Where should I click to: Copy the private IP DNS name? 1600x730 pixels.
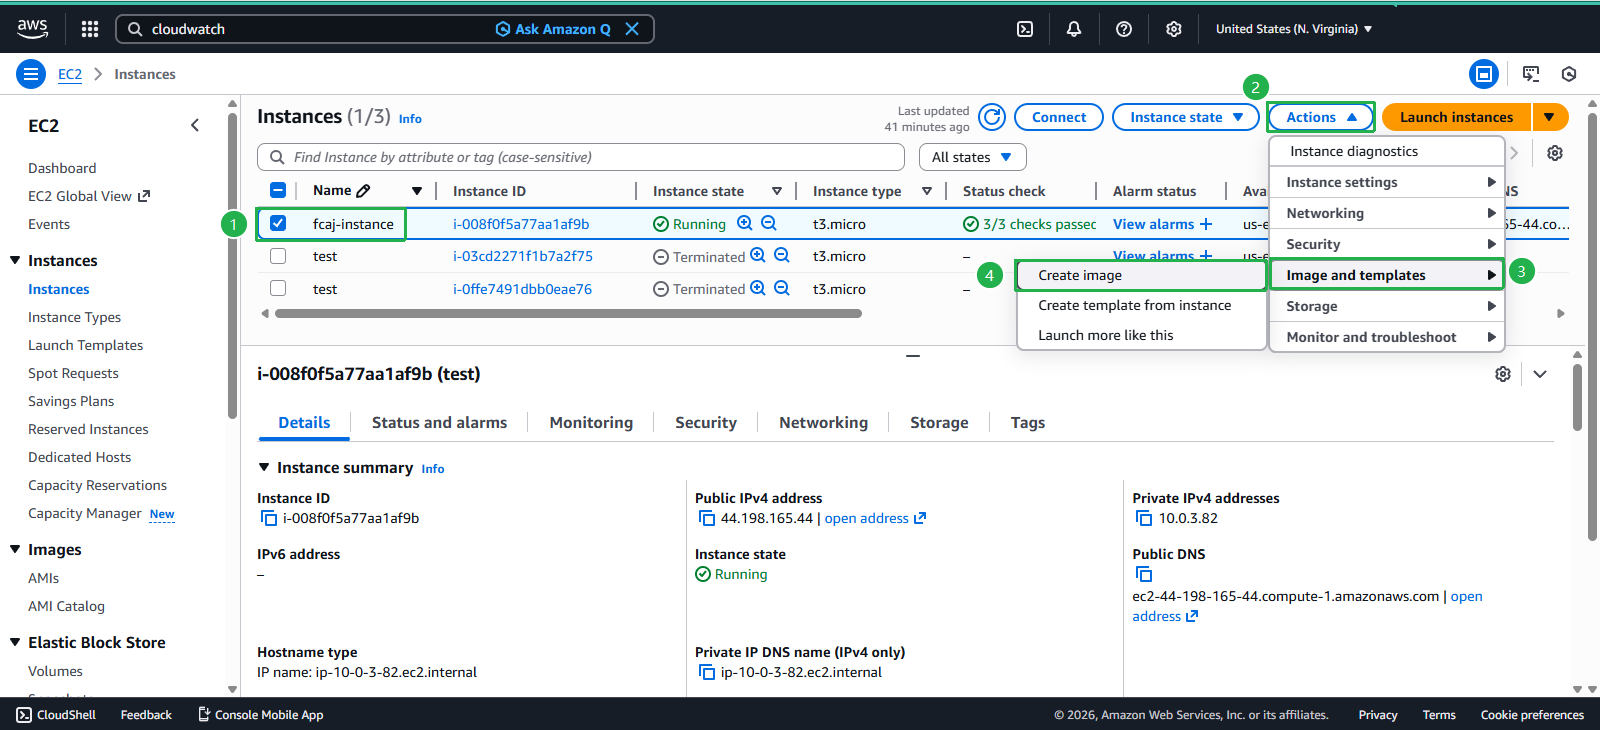coord(707,672)
